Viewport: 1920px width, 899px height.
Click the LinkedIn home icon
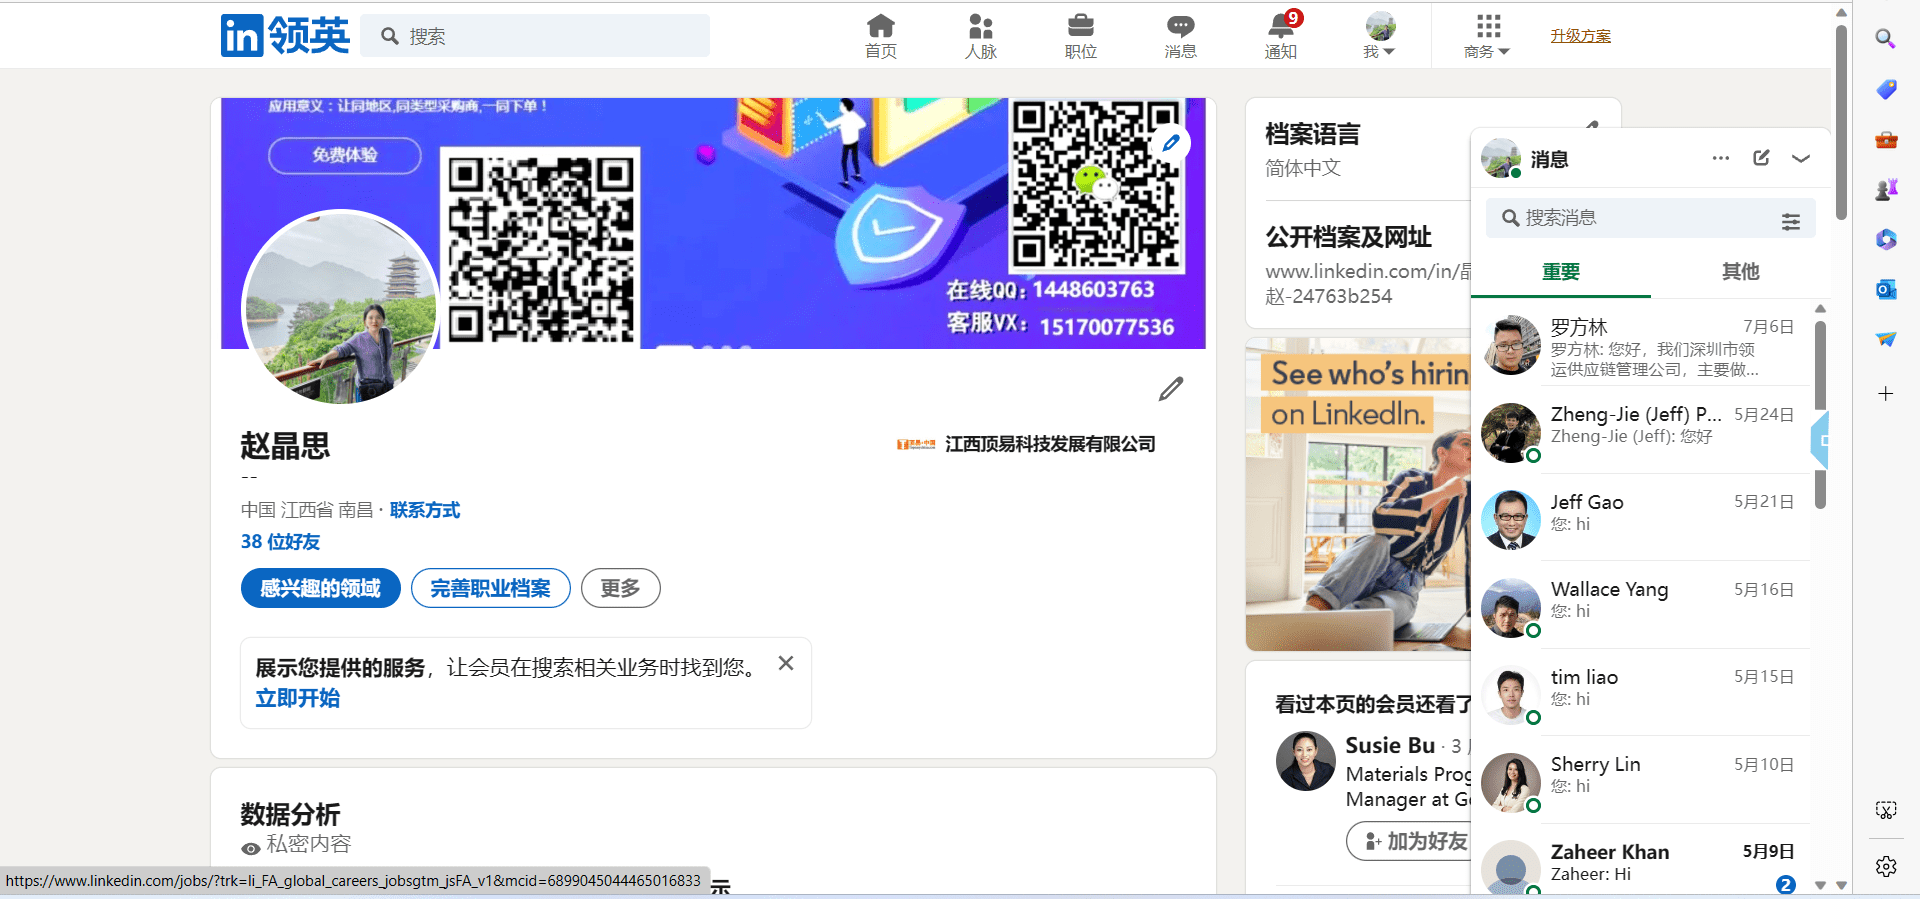[x=880, y=36]
